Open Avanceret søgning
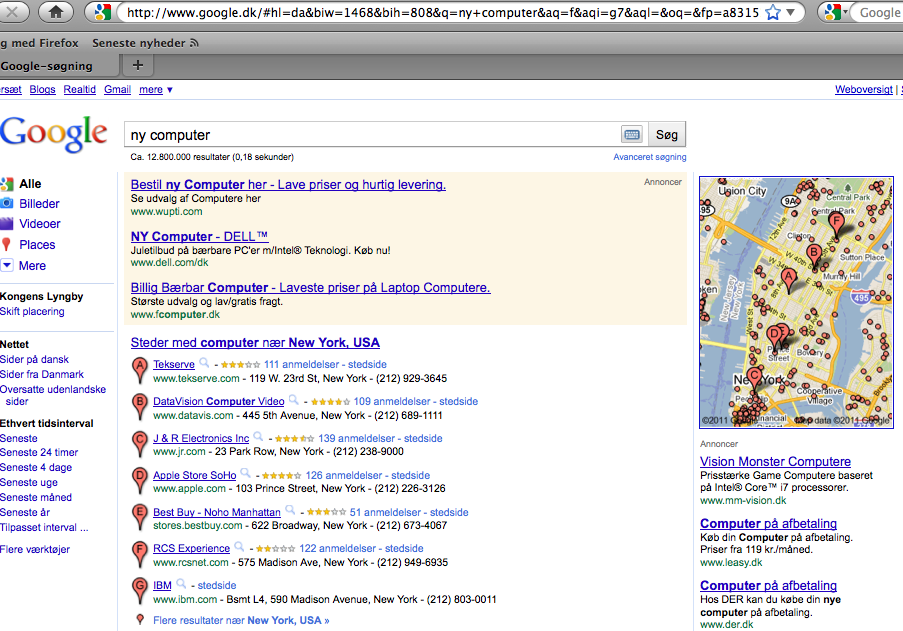The height and width of the screenshot is (631, 903). (x=650, y=157)
